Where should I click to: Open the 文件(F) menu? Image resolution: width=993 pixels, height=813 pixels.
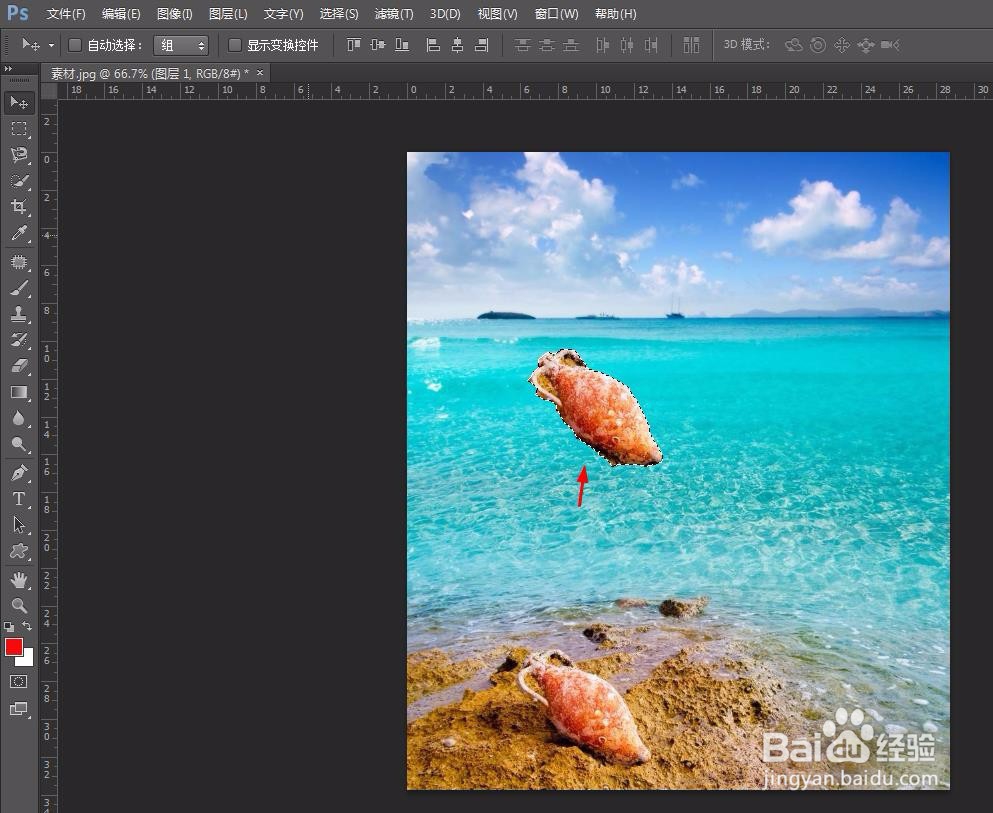pos(66,13)
